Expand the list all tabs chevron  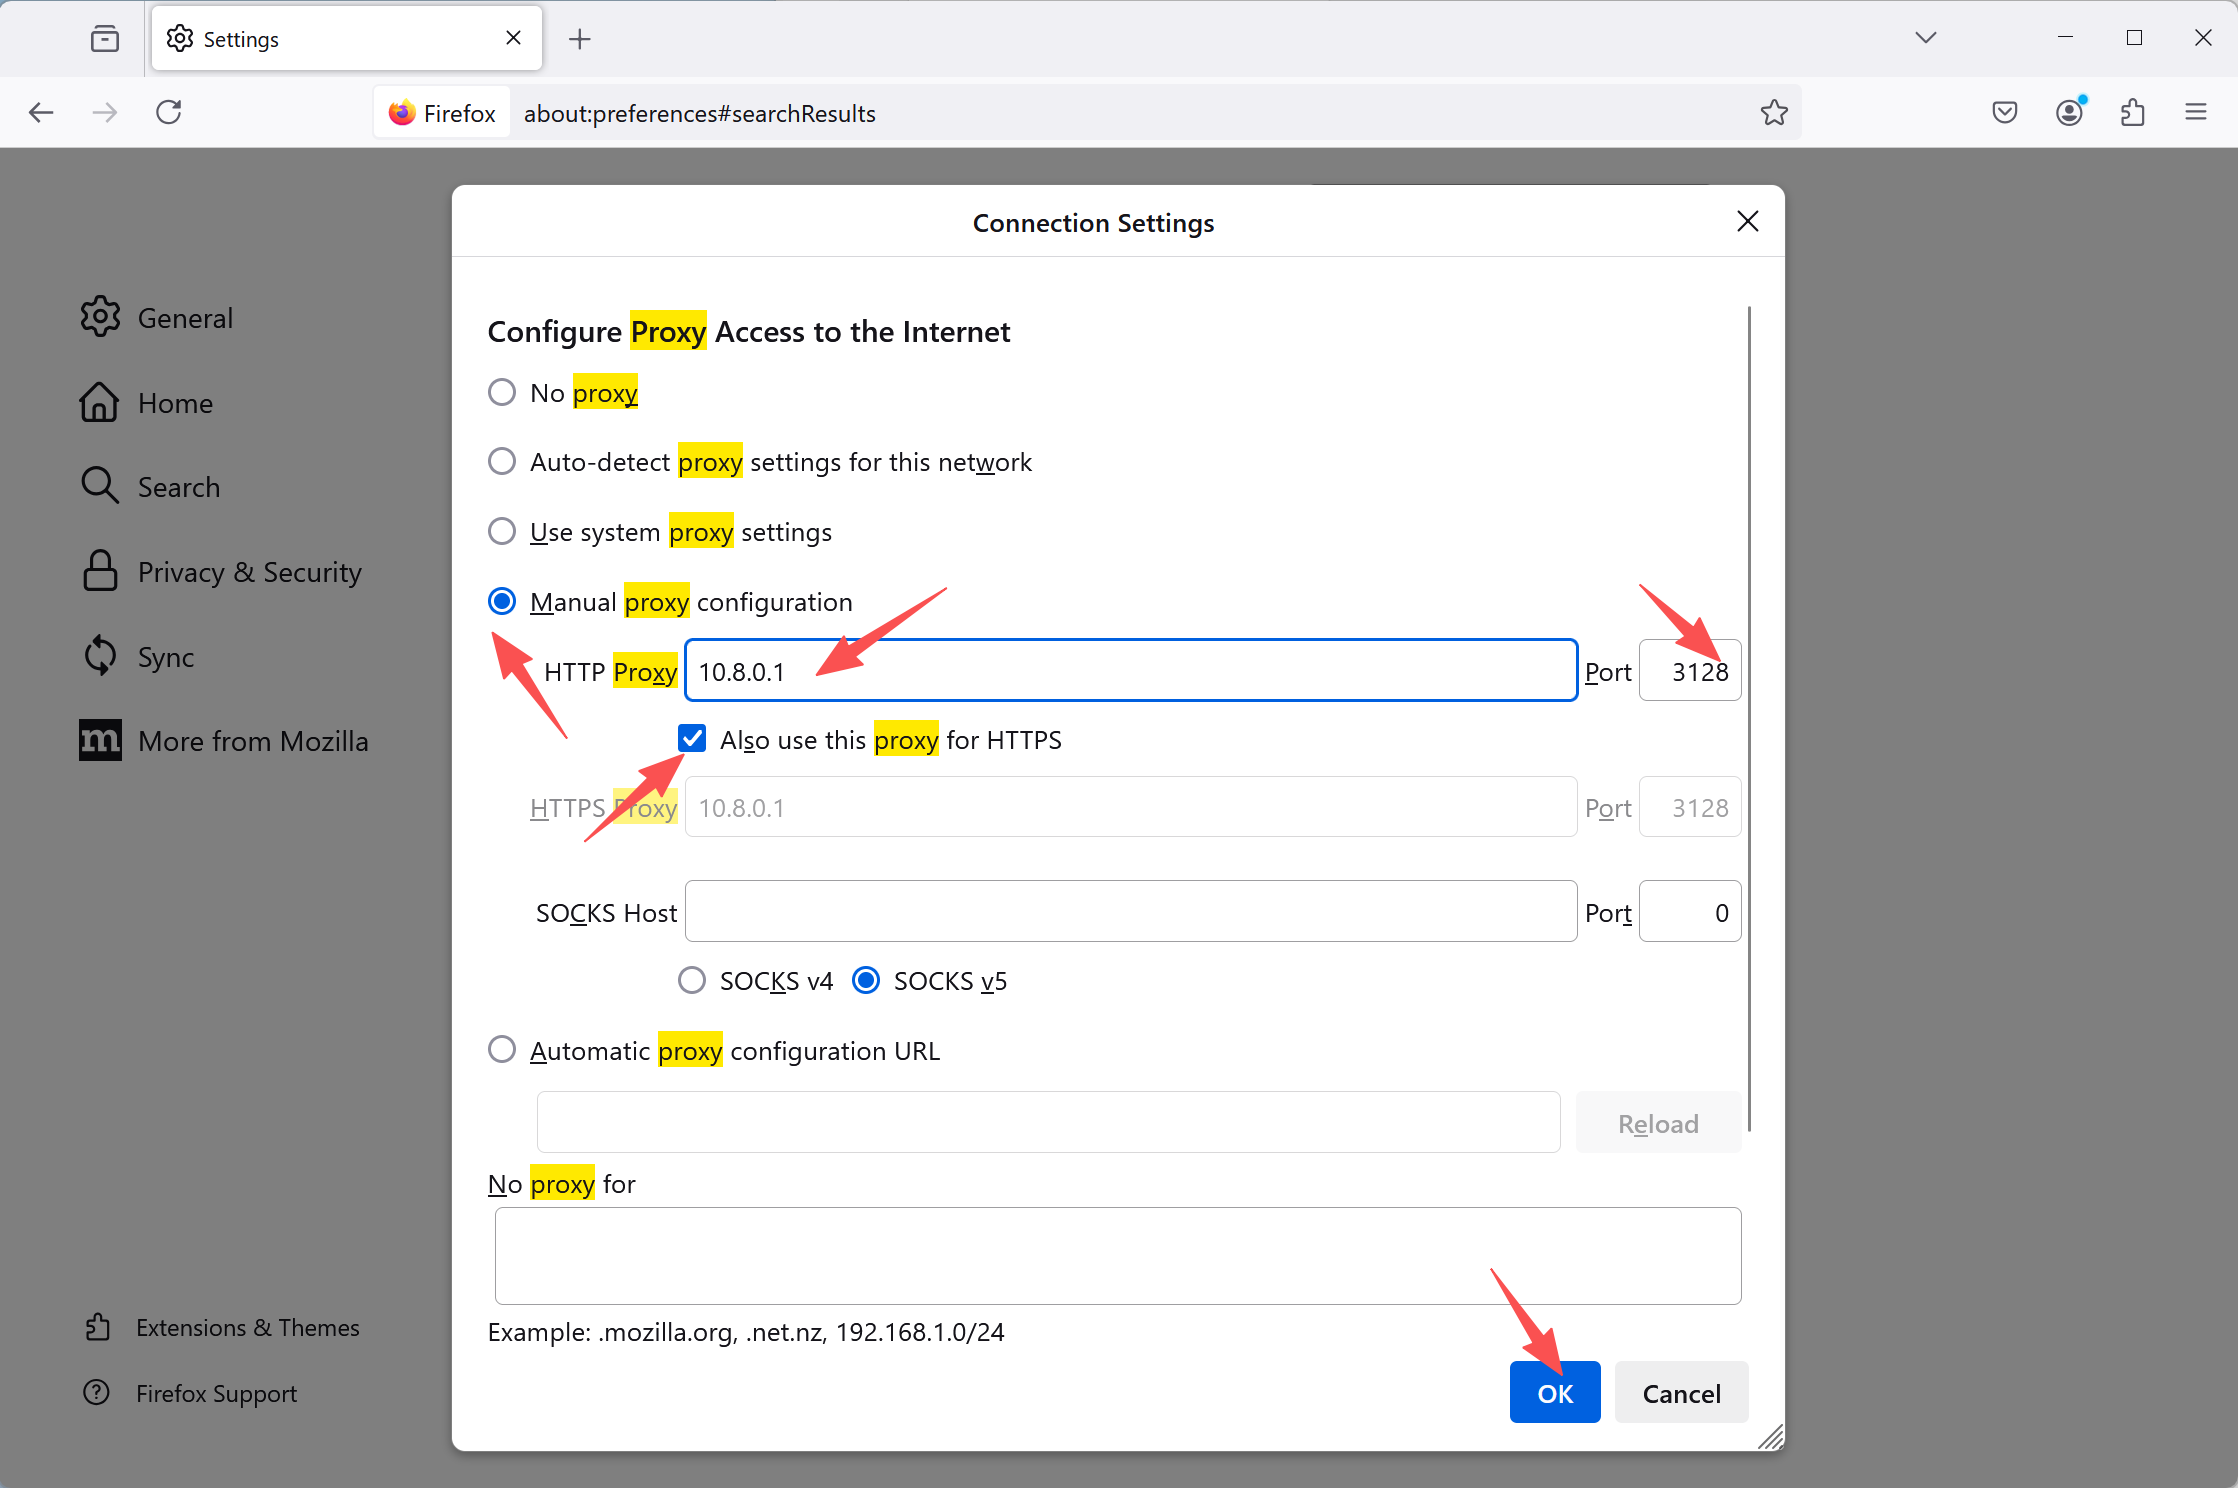point(1926,38)
